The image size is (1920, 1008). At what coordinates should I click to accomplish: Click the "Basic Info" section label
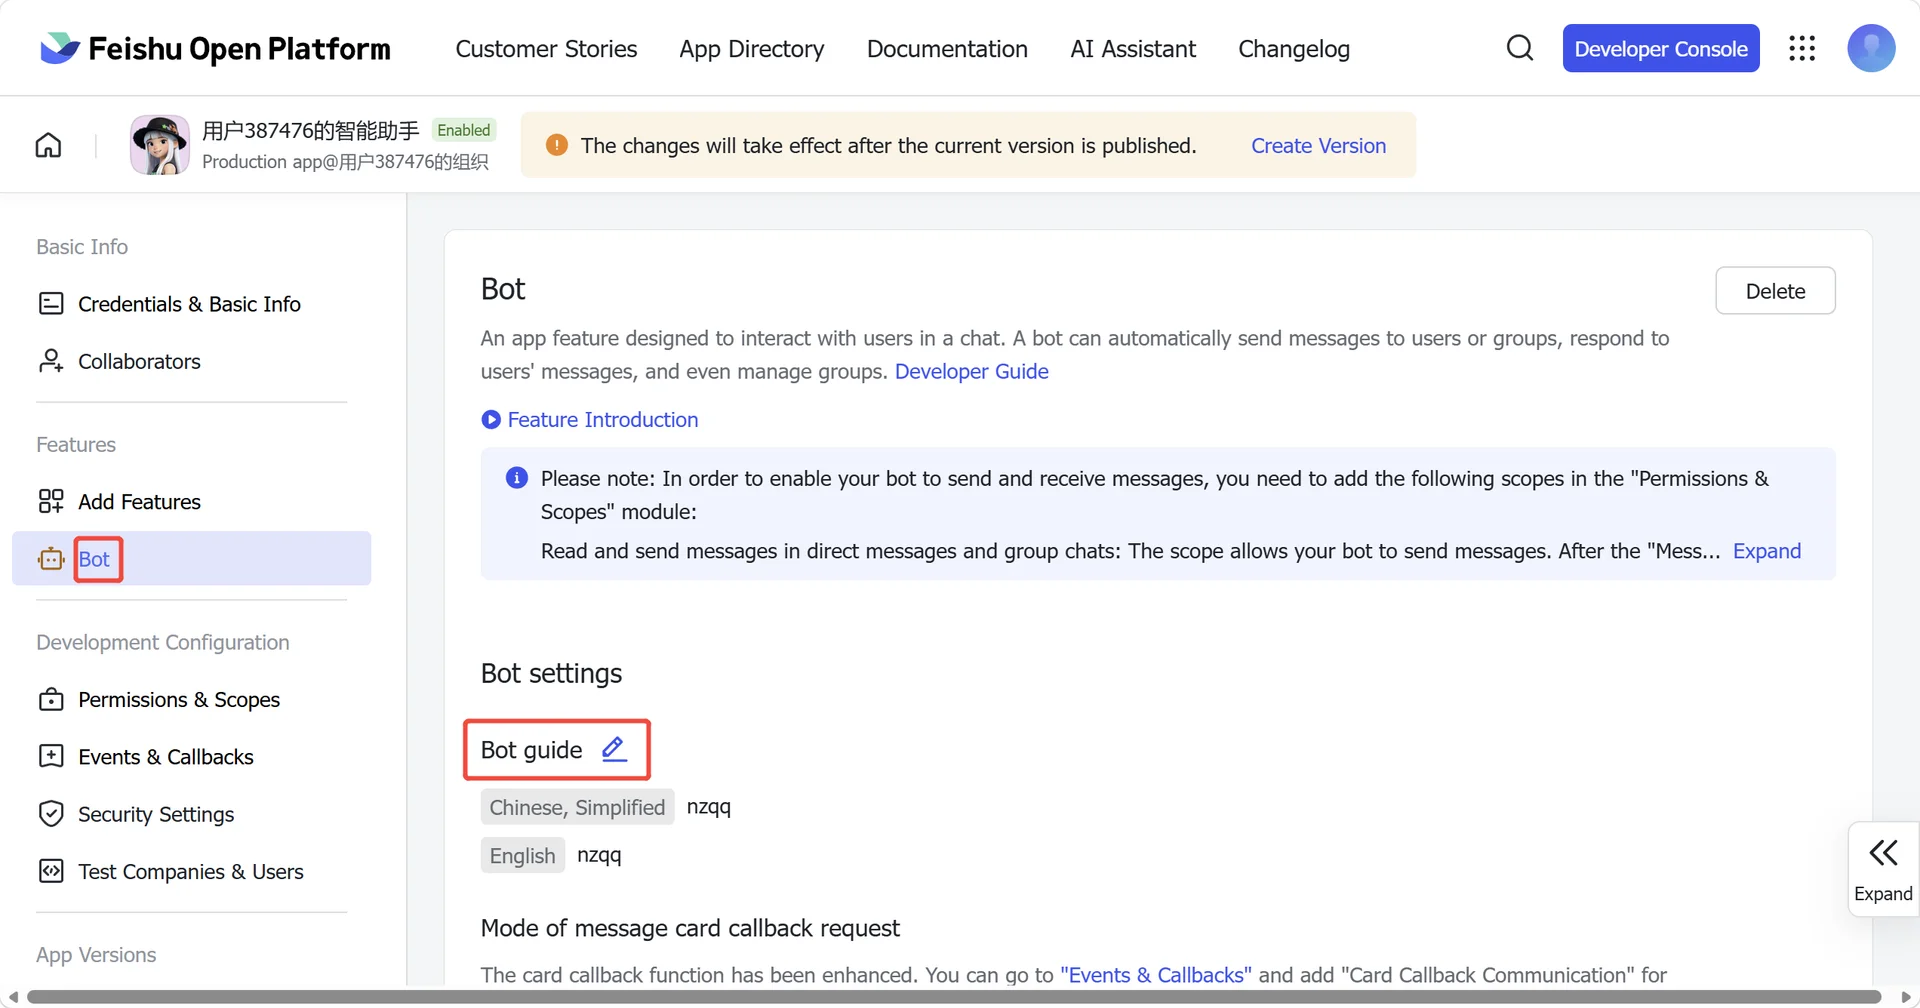tap(82, 246)
